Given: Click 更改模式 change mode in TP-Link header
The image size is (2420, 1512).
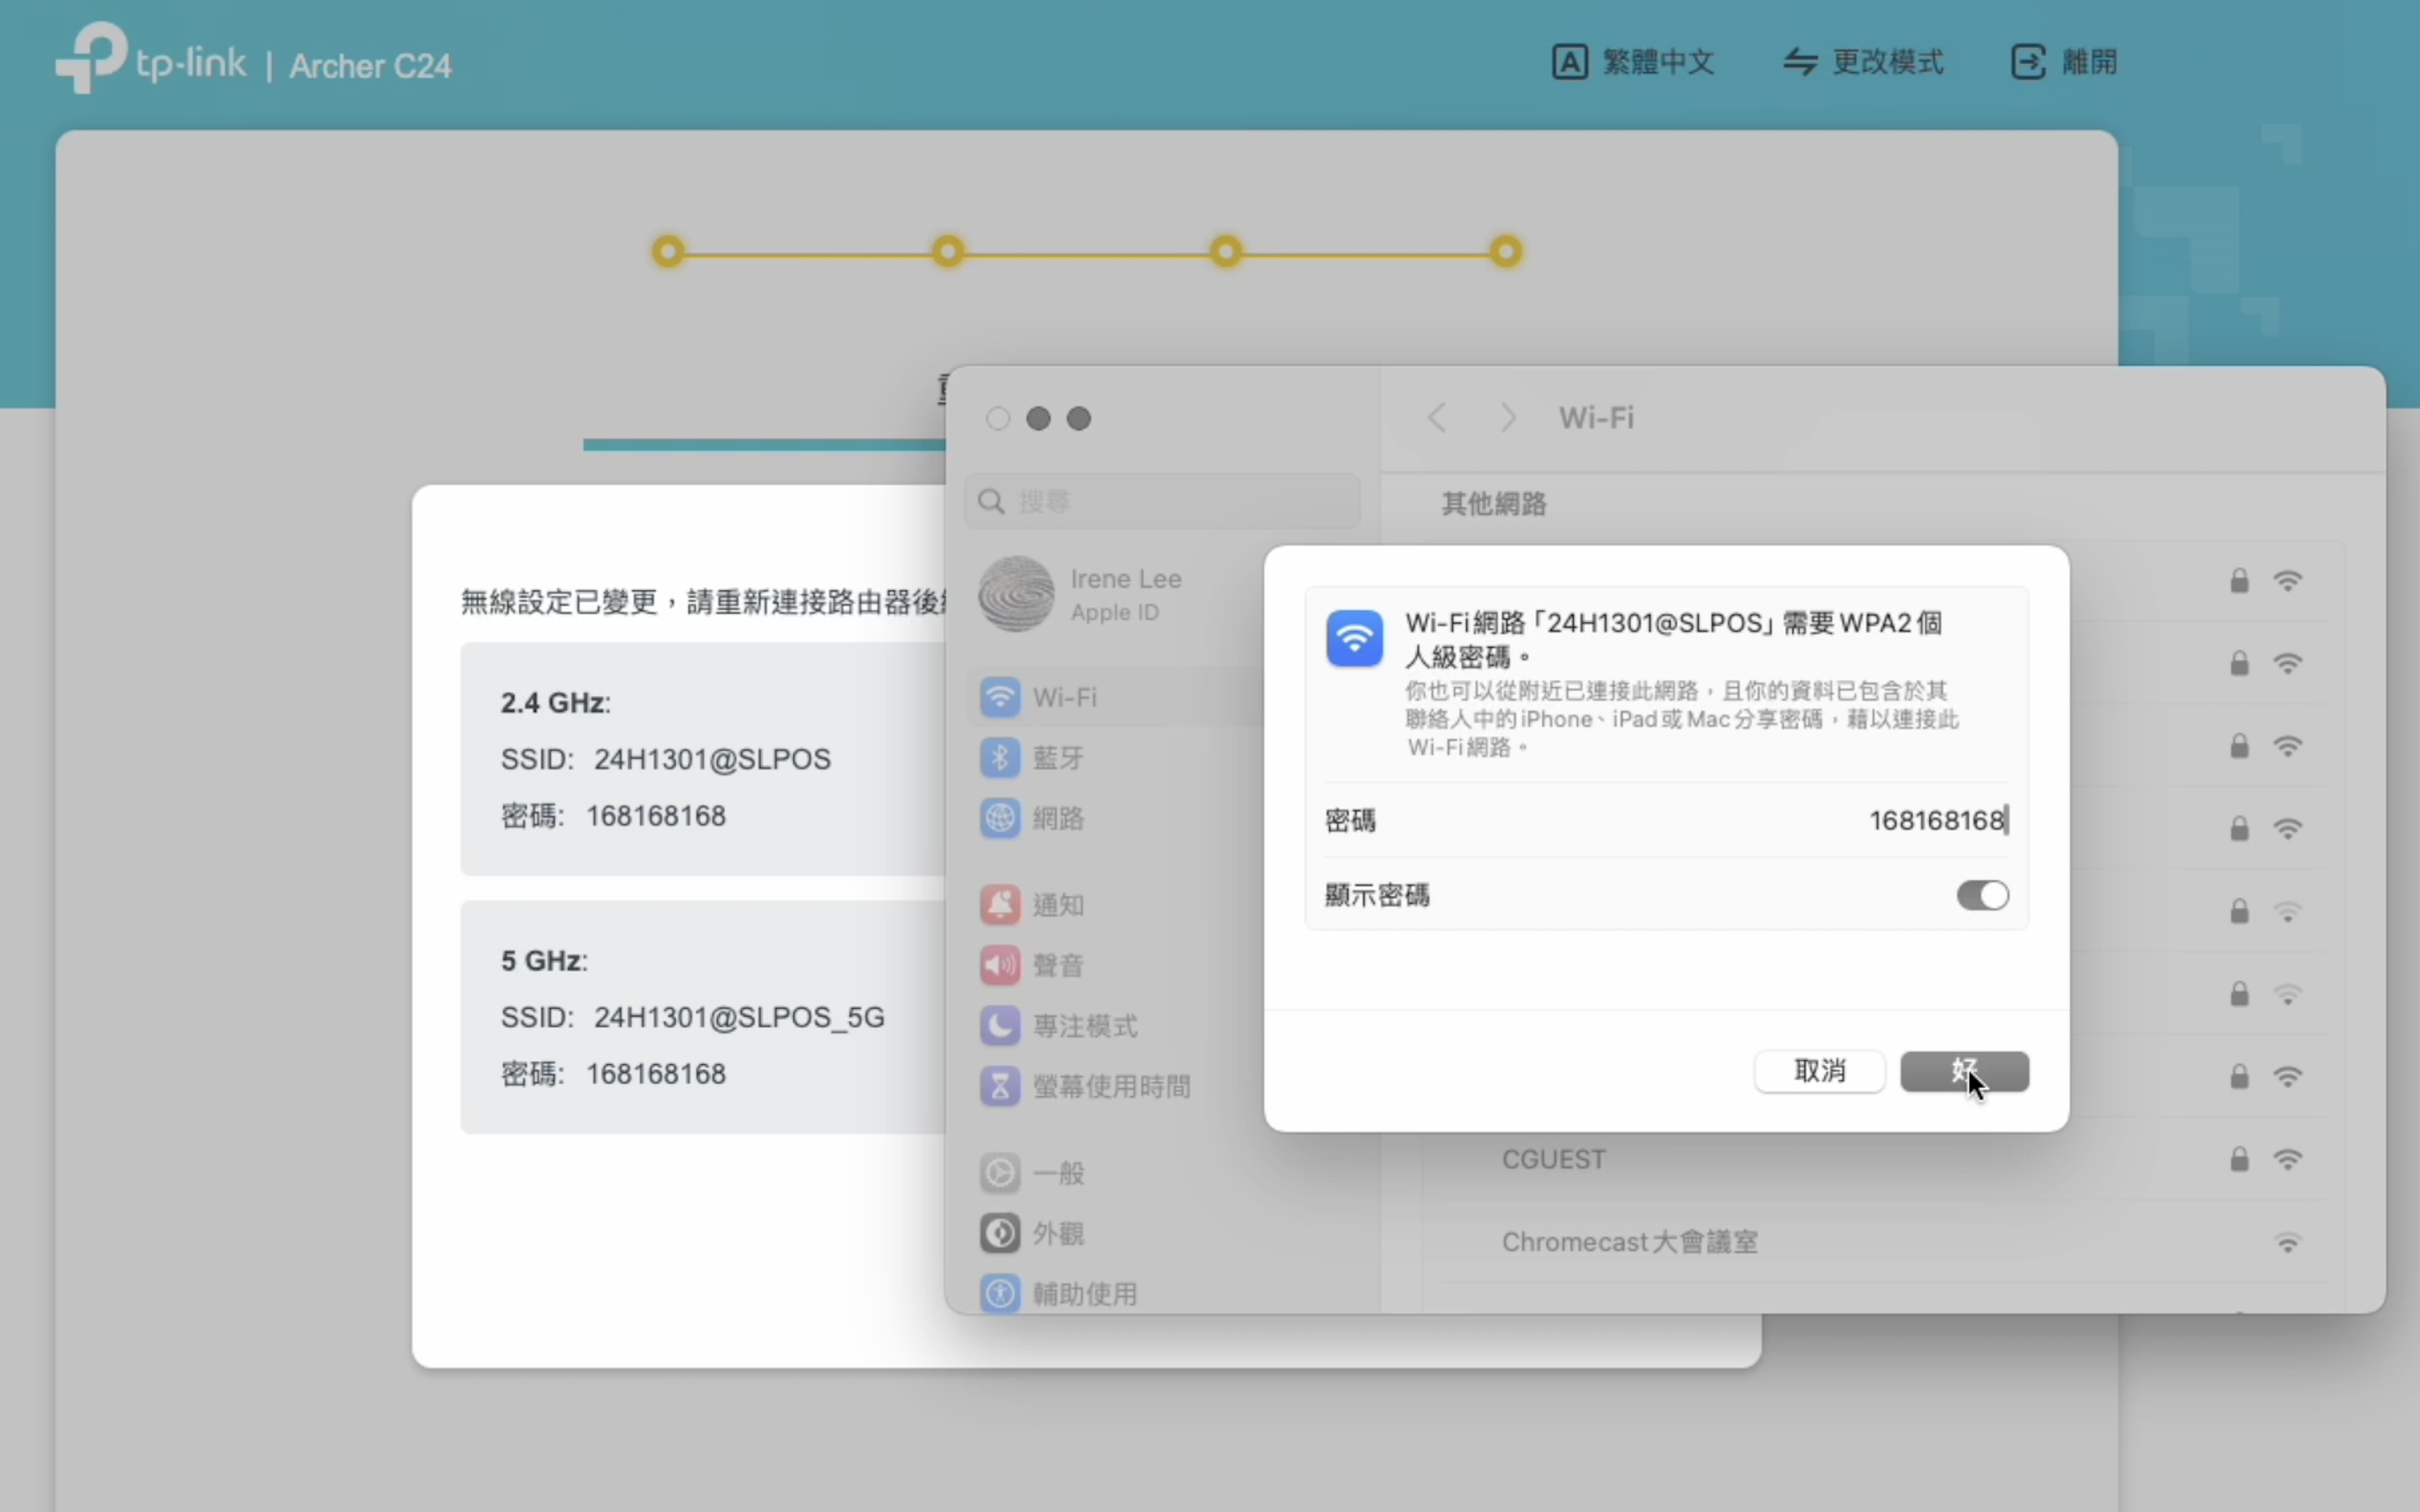Looking at the screenshot, I should pos(1863,62).
